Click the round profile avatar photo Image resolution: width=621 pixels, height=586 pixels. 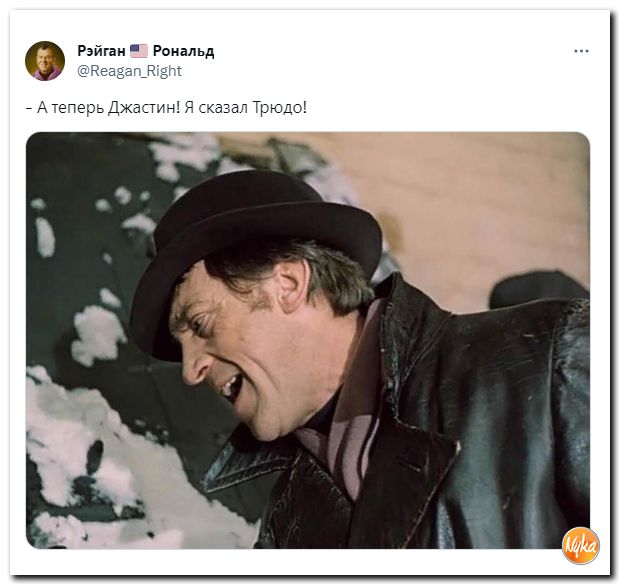pyautogui.click(x=45, y=61)
